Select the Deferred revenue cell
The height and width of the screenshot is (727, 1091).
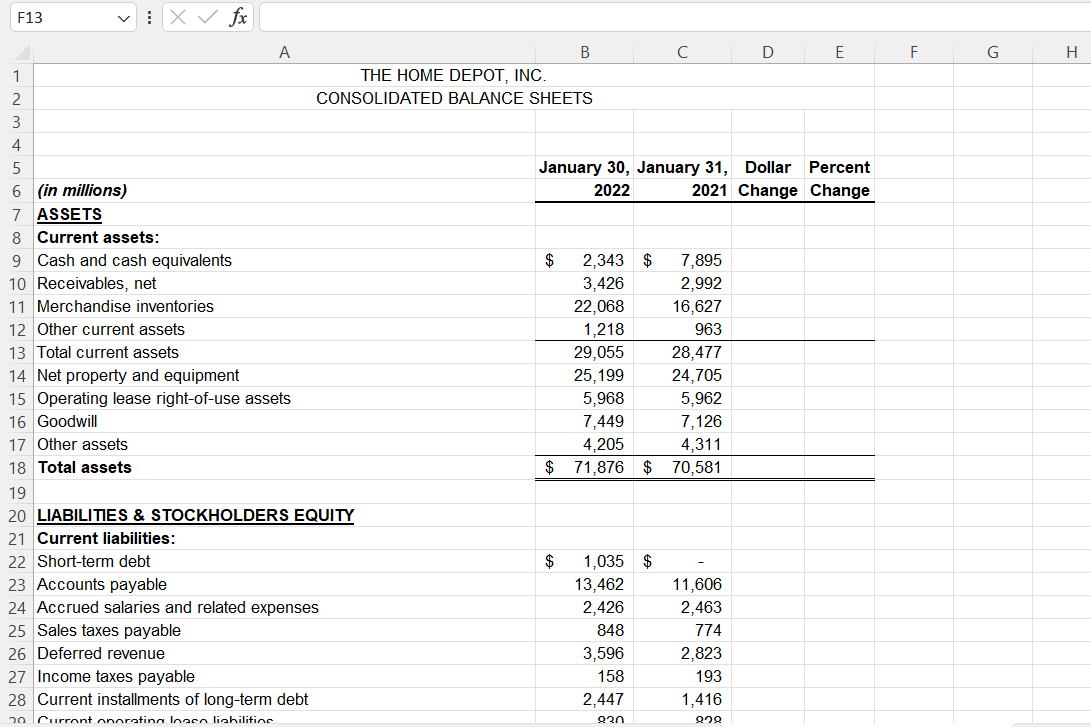[101, 653]
